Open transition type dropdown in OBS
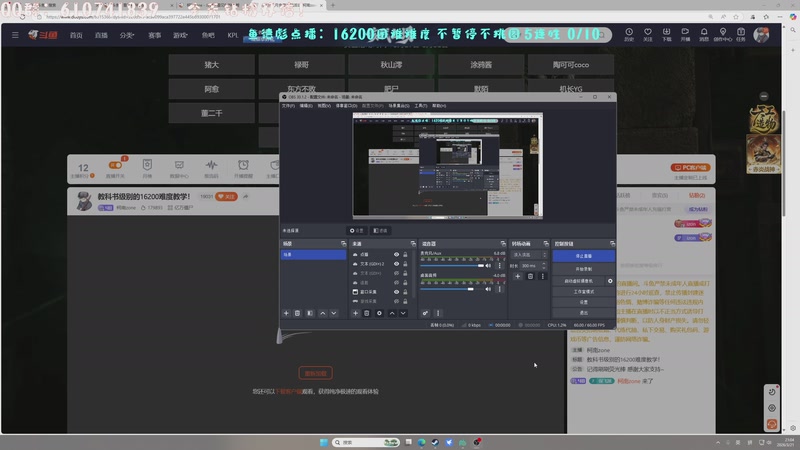Viewport: 800px width, 450px height. 530,255
